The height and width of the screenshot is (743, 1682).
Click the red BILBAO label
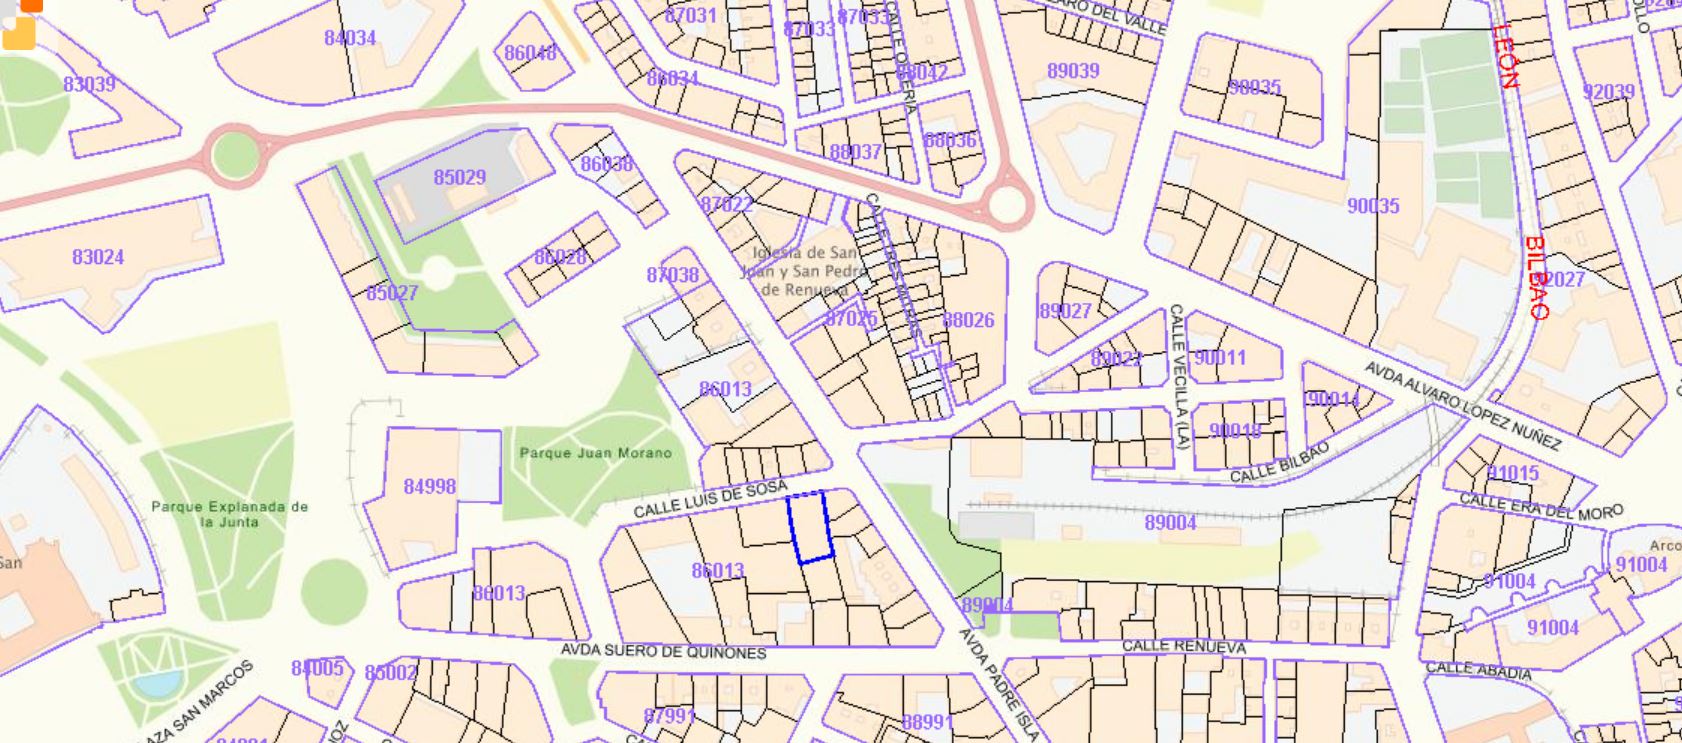tap(1536, 277)
